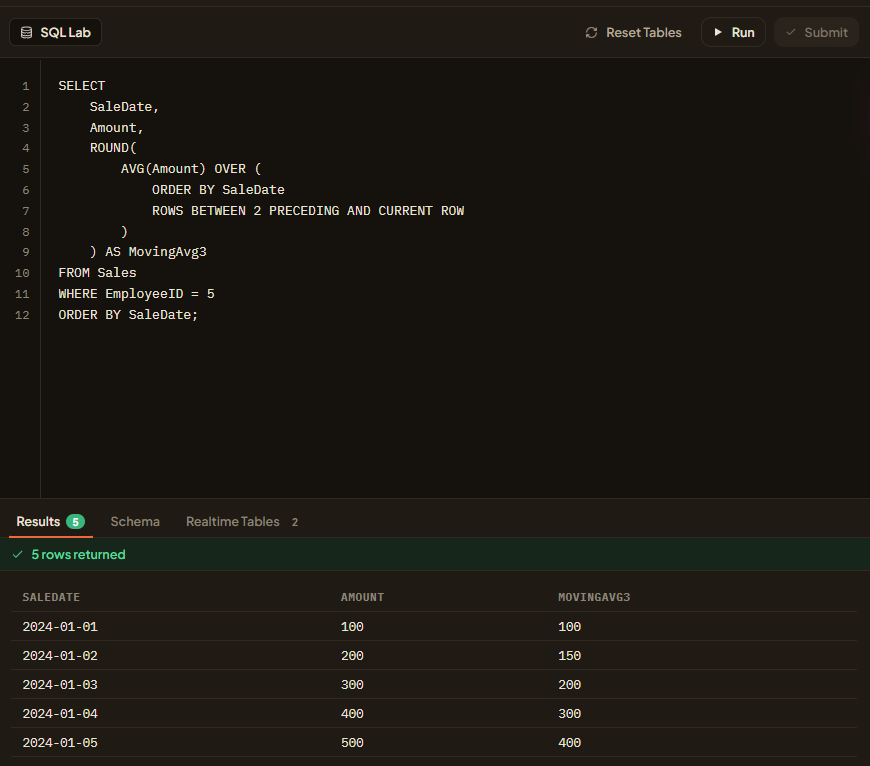Select the 2024-01-05 date cell

tap(60, 743)
